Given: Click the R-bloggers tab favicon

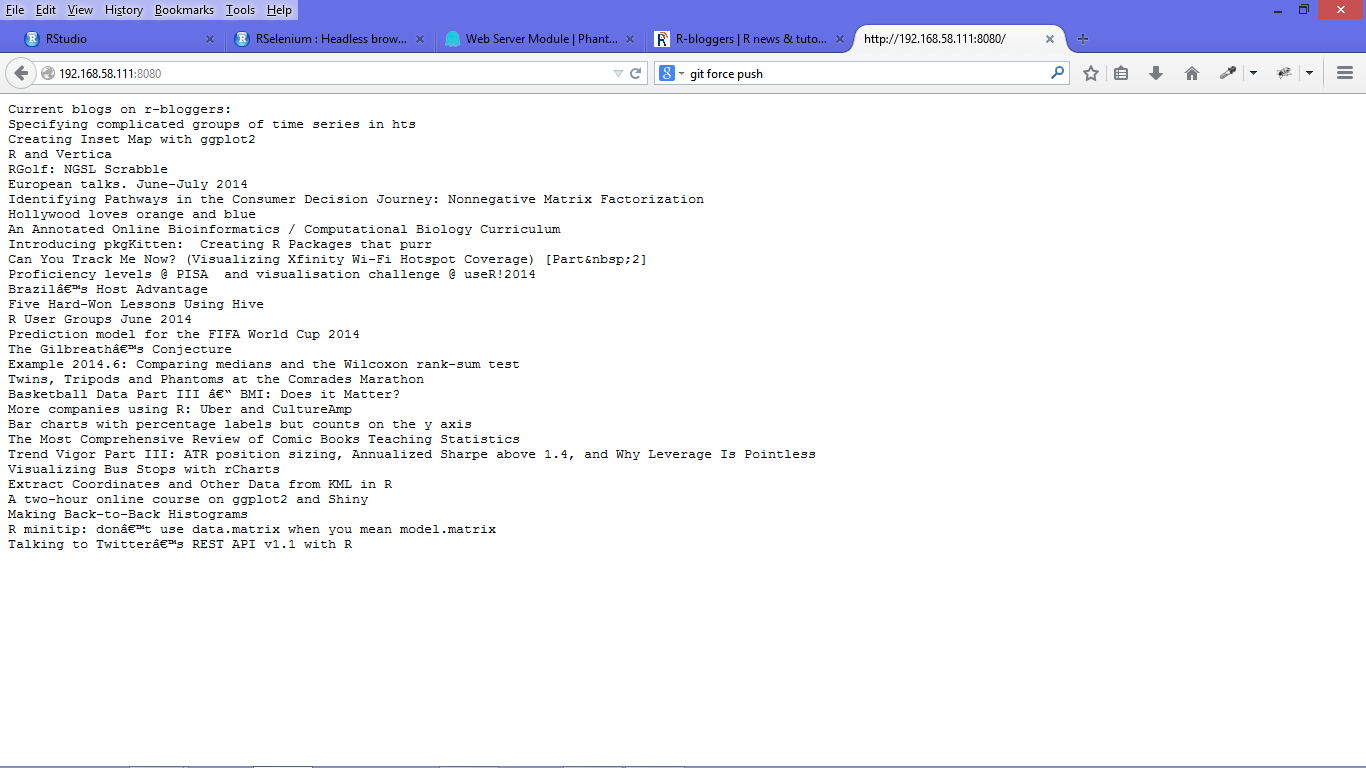Looking at the screenshot, I should click(x=662, y=39).
